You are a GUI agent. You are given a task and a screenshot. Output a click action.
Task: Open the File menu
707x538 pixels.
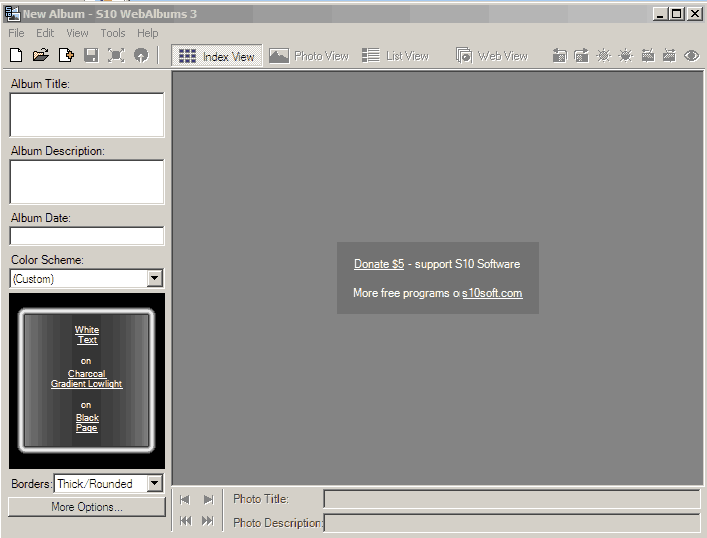point(16,33)
